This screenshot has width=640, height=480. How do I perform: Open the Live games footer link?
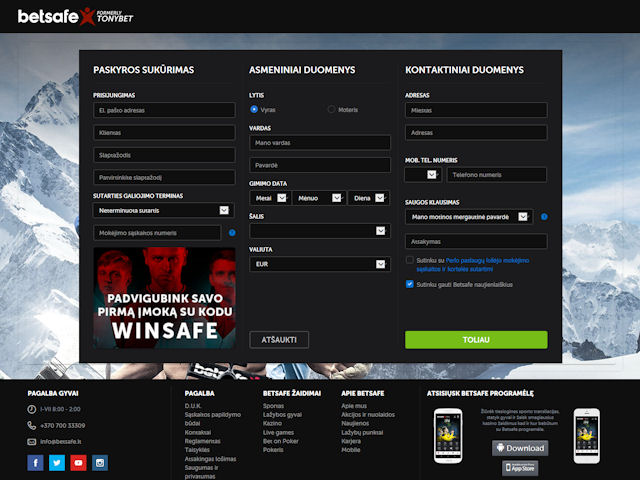pyautogui.click(x=278, y=432)
